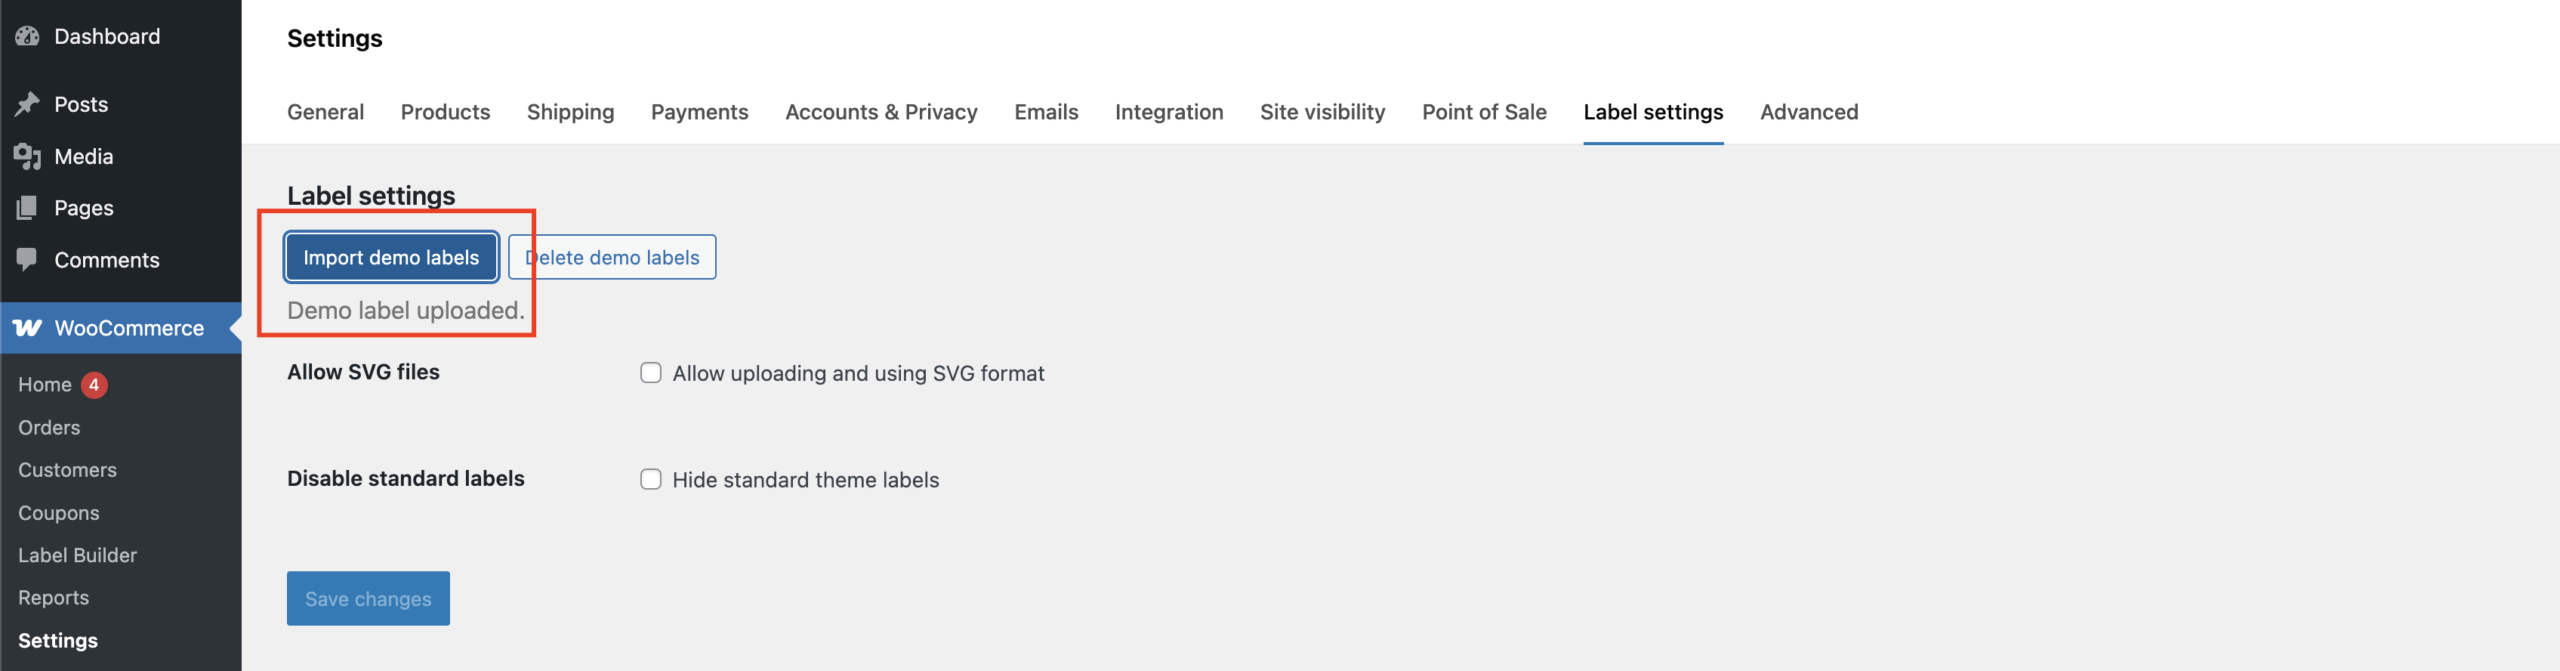Screen dimensions: 2560x671
Task: Click the red Home notification badge
Action: [x=94, y=385]
